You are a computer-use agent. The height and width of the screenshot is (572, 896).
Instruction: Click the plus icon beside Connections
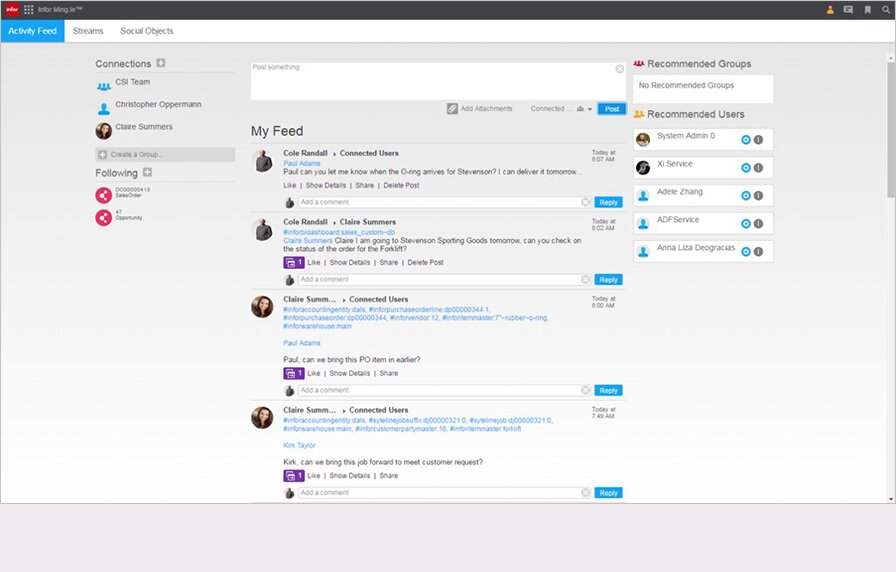point(161,63)
